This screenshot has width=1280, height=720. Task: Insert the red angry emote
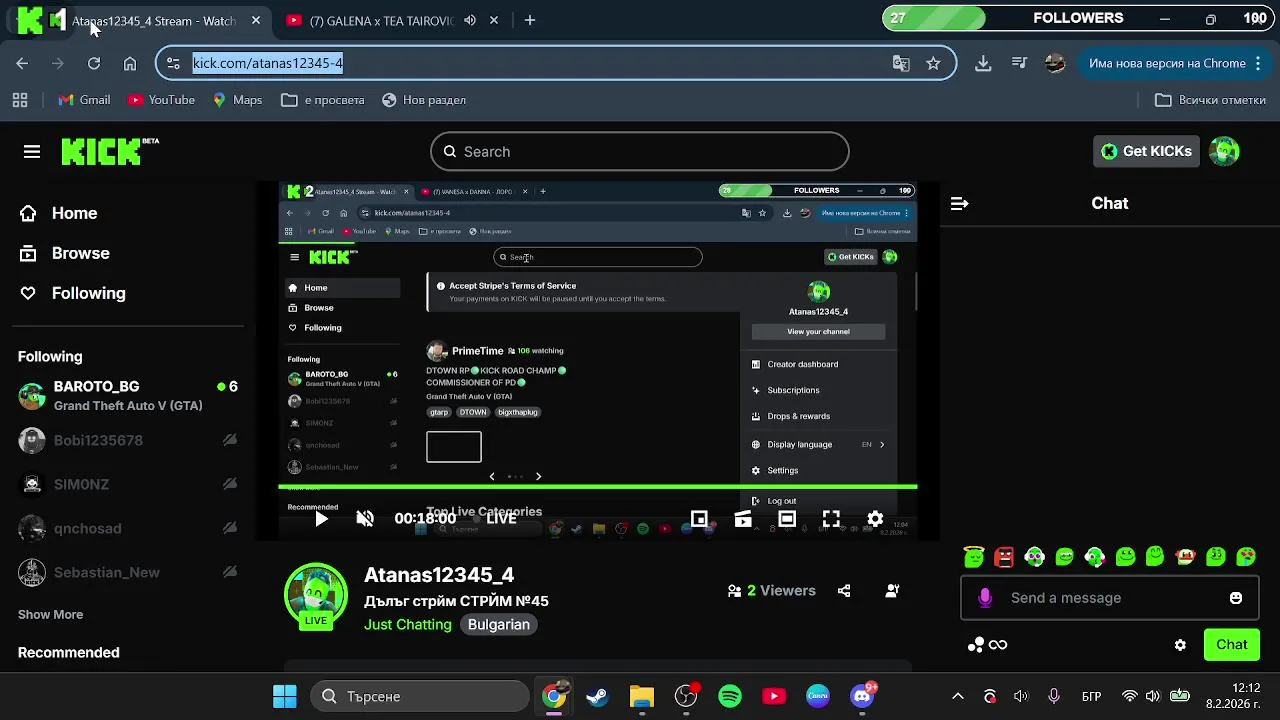pyautogui.click(x=1004, y=556)
